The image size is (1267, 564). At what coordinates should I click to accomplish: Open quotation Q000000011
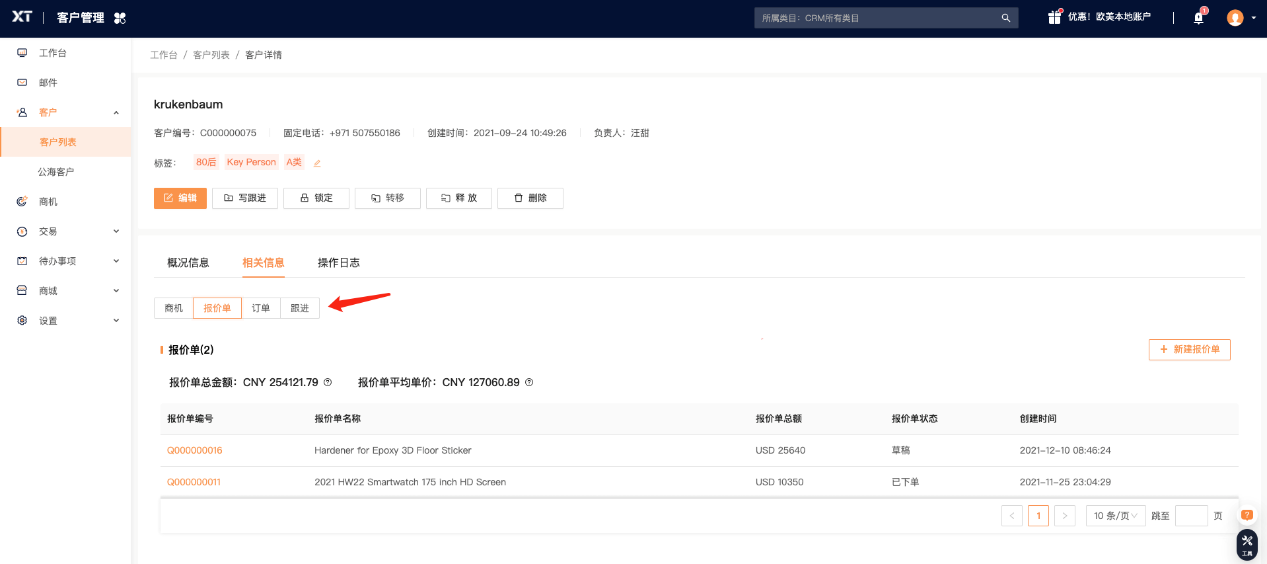[194, 482]
